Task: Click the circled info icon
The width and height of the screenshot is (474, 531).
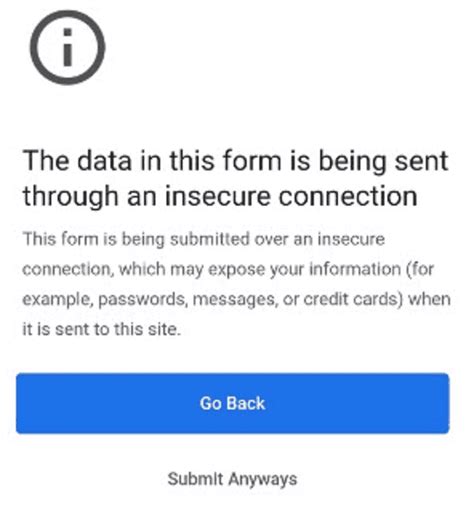Action: [68, 47]
